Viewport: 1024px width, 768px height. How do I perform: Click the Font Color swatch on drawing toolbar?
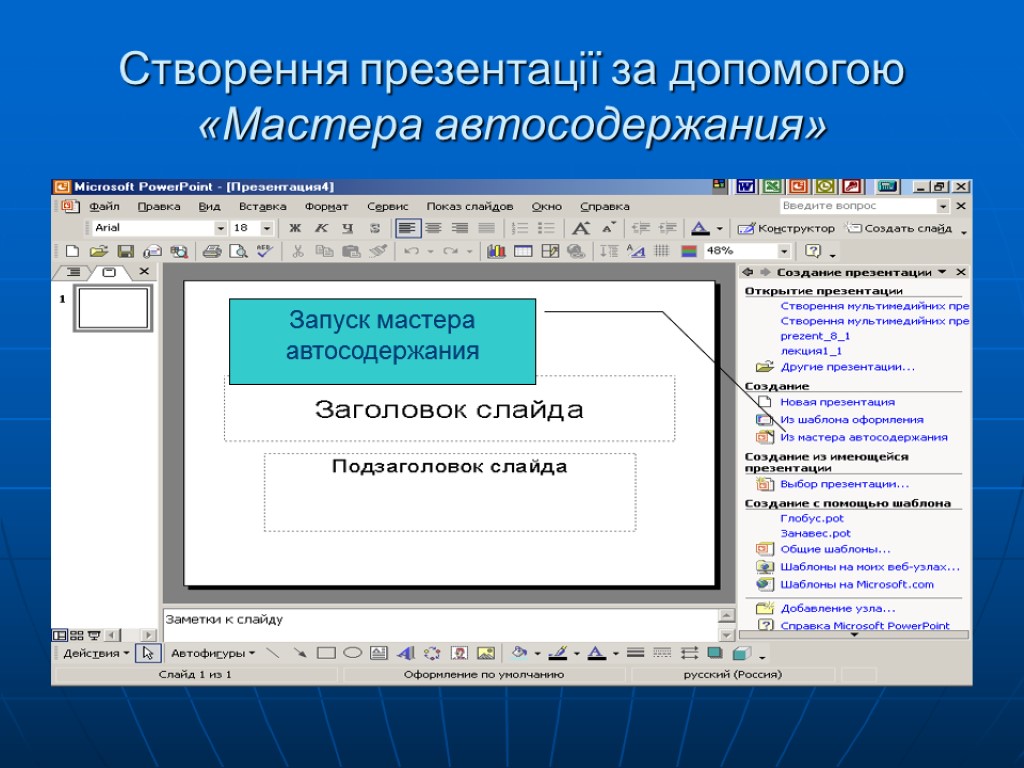click(x=597, y=653)
